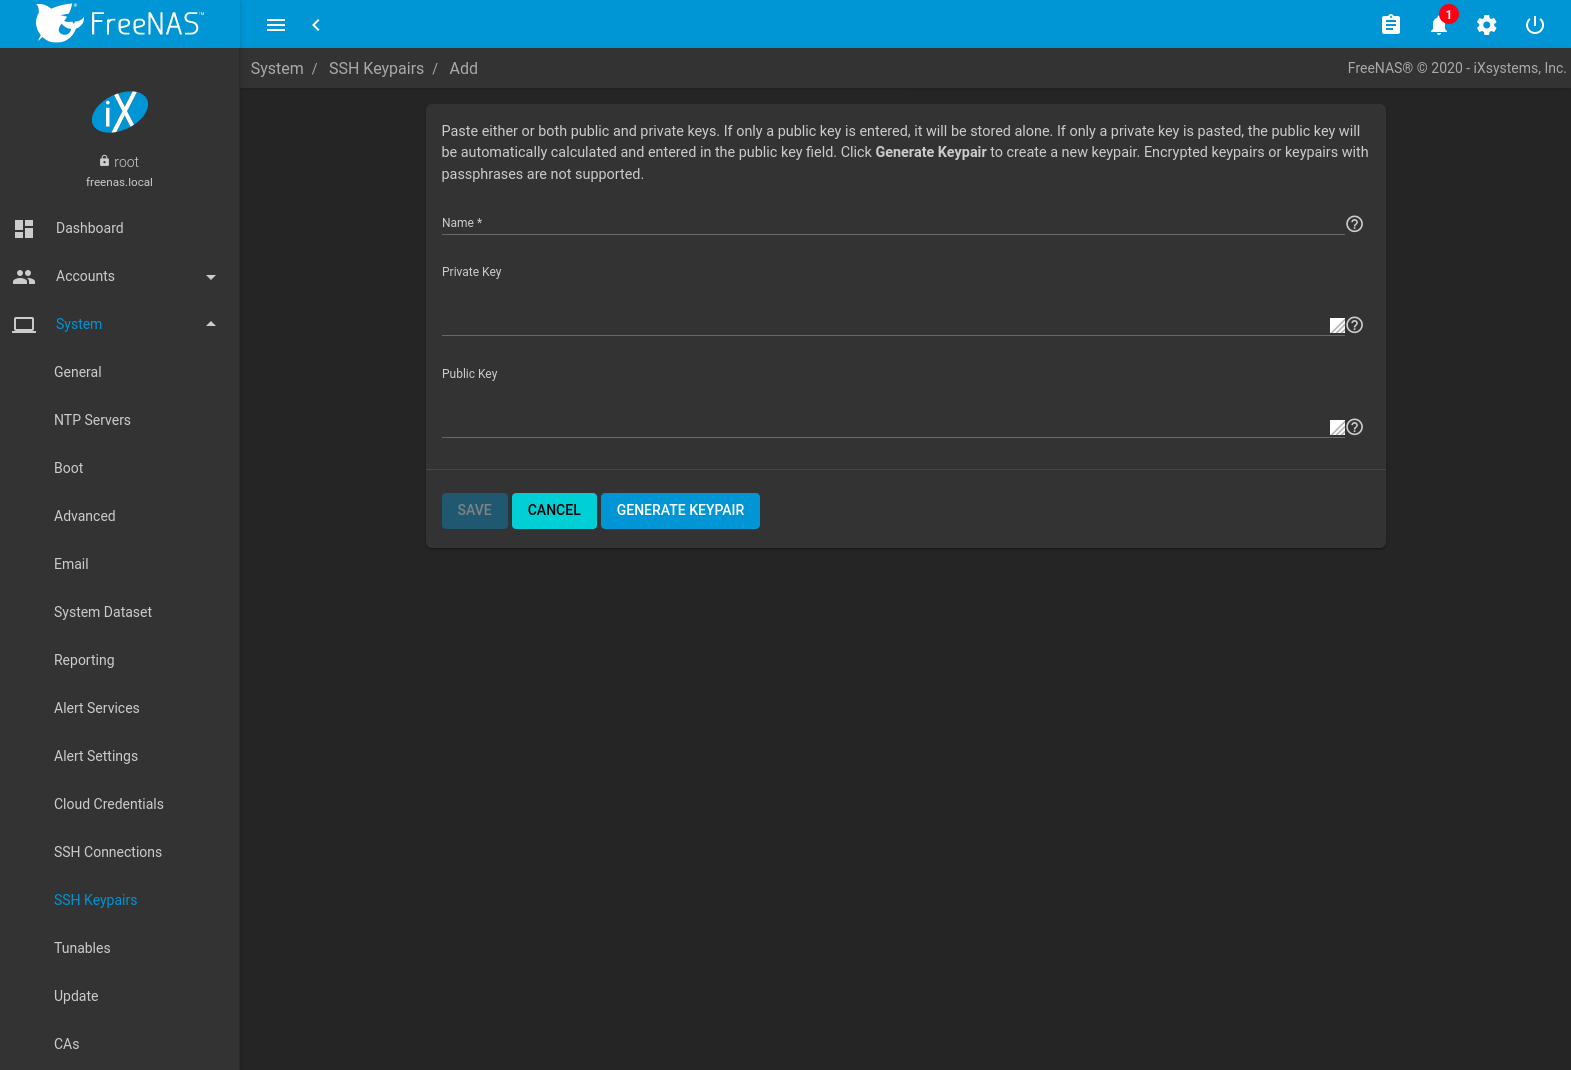Open the task manager clipboard icon
The image size is (1571, 1070).
(1390, 25)
